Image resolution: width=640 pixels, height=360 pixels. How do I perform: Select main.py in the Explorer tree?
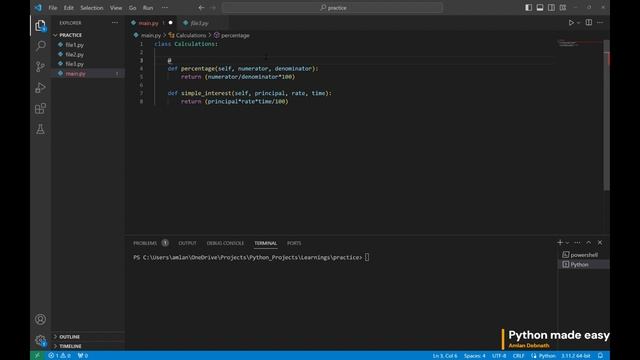88,73
